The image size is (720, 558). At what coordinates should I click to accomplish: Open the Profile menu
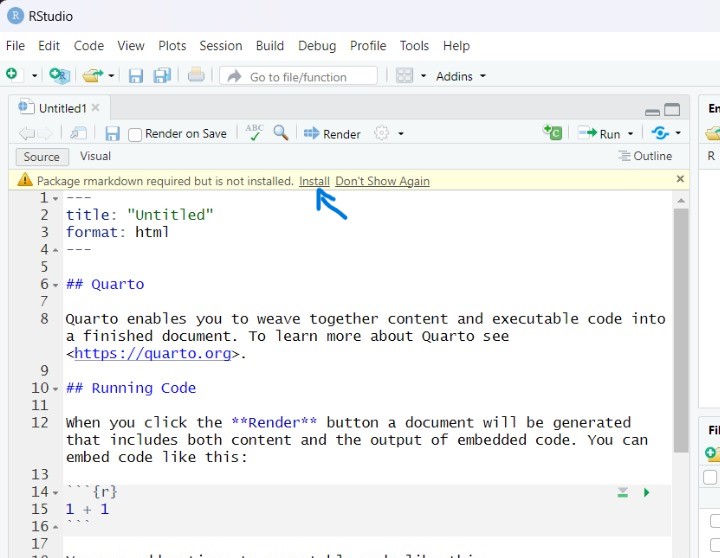point(368,46)
